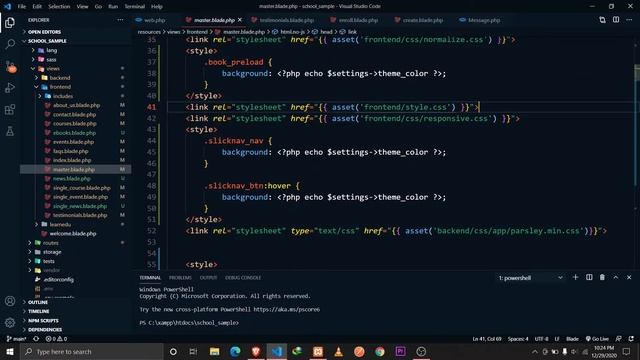The width and height of the screenshot is (640, 360).
Task: Open the Extensions view
Action: pyautogui.click(x=10, y=109)
